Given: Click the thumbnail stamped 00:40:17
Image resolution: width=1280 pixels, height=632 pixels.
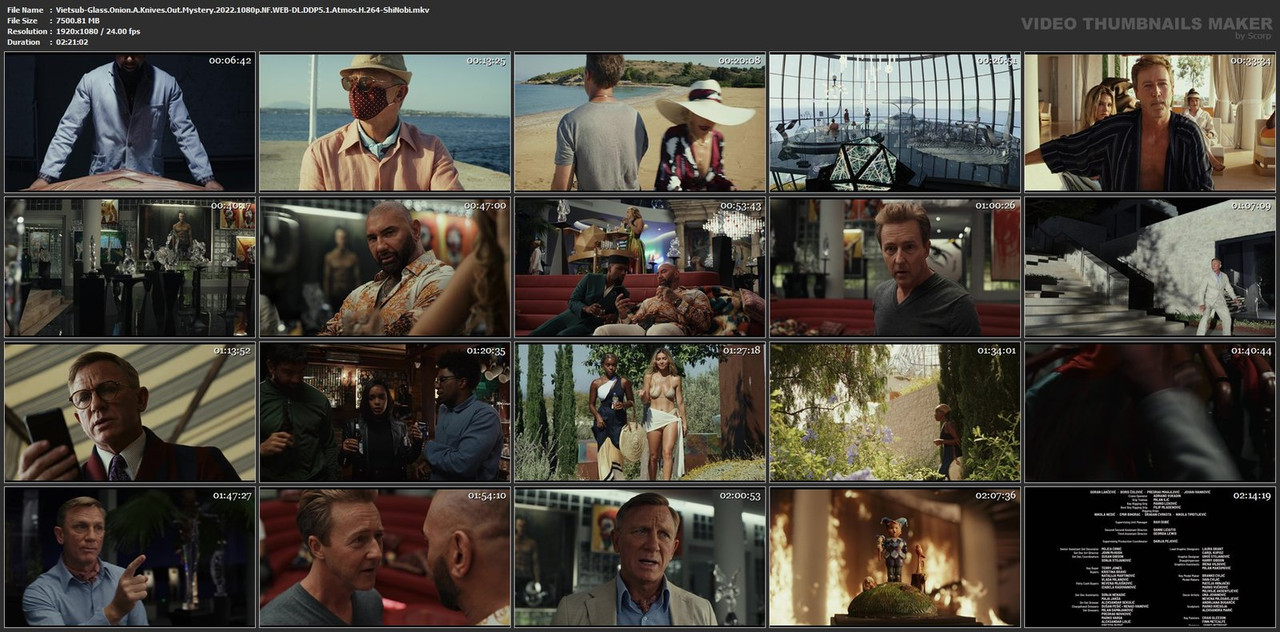Looking at the screenshot, I should [x=130, y=267].
